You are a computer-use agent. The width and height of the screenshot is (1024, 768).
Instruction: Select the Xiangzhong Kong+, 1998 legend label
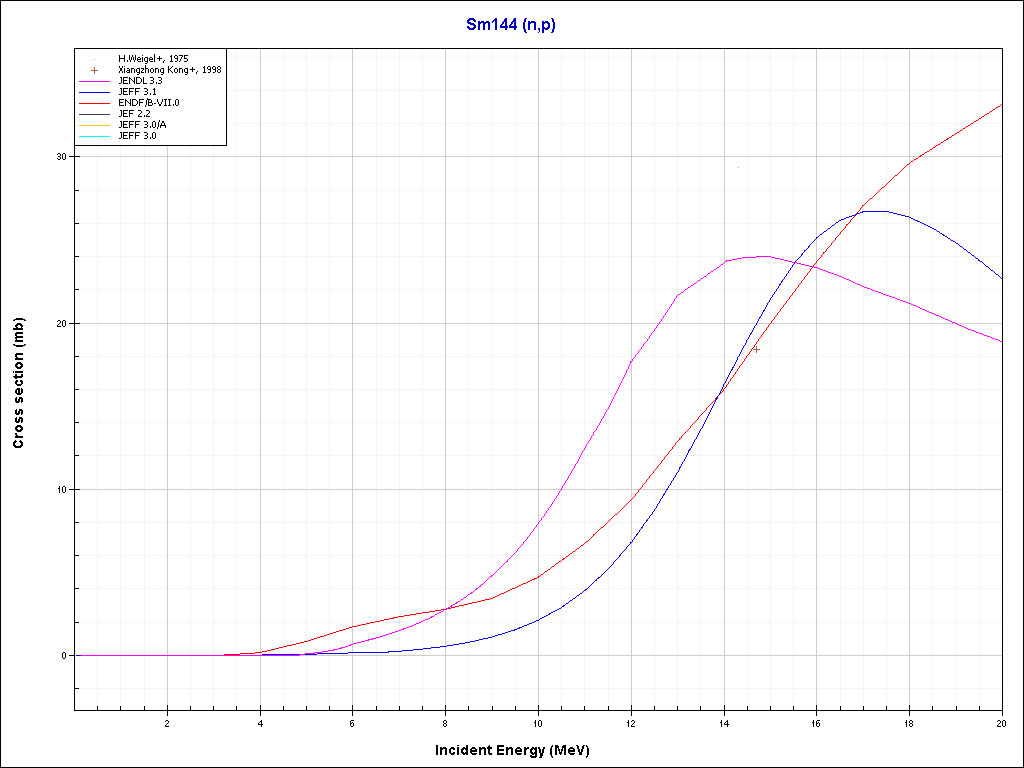[169, 70]
